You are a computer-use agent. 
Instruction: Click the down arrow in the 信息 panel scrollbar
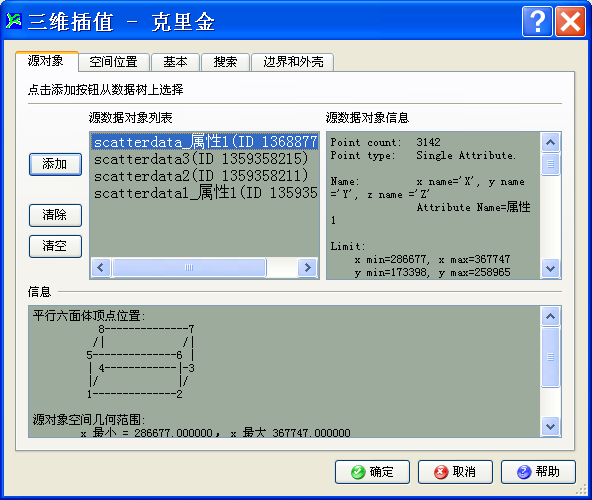tap(550, 427)
